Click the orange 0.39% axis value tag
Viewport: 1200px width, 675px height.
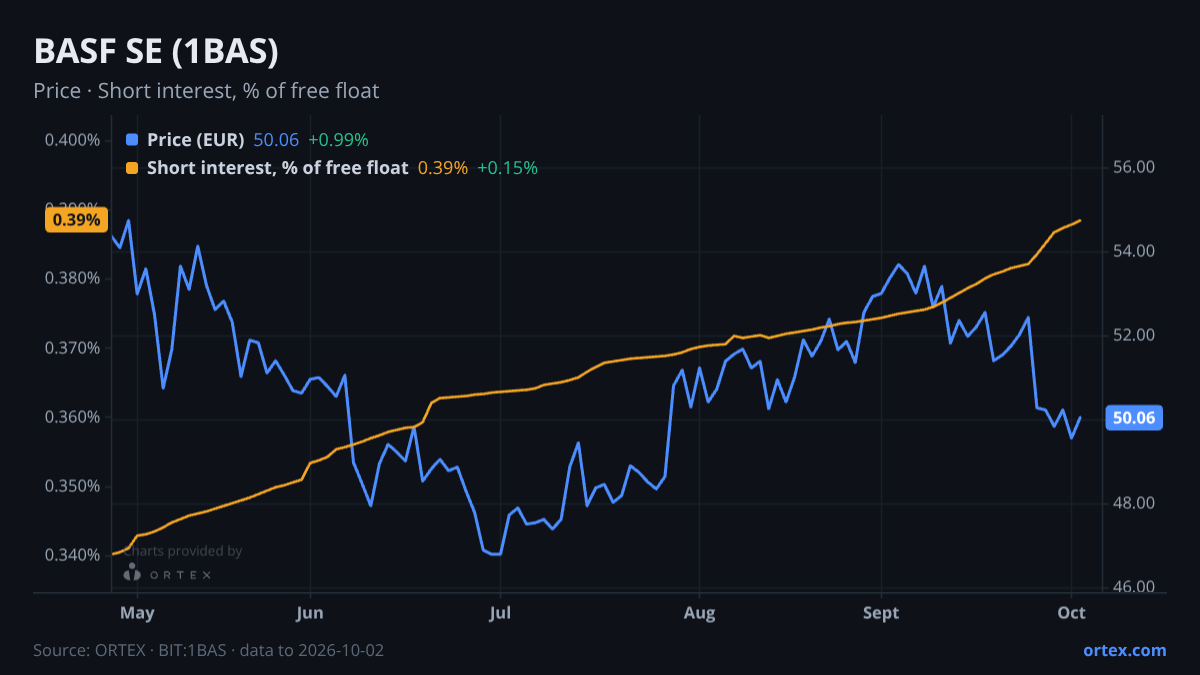pyautogui.click(x=75, y=220)
